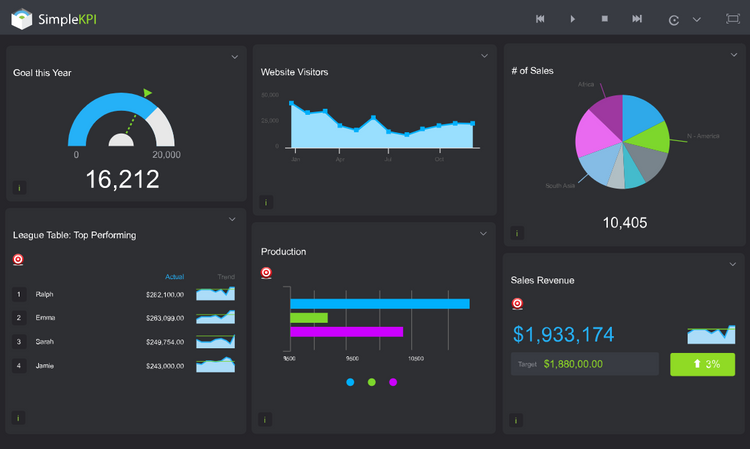
Task: Click Sarah's trend sparkline
Action: [x=215, y=341]
